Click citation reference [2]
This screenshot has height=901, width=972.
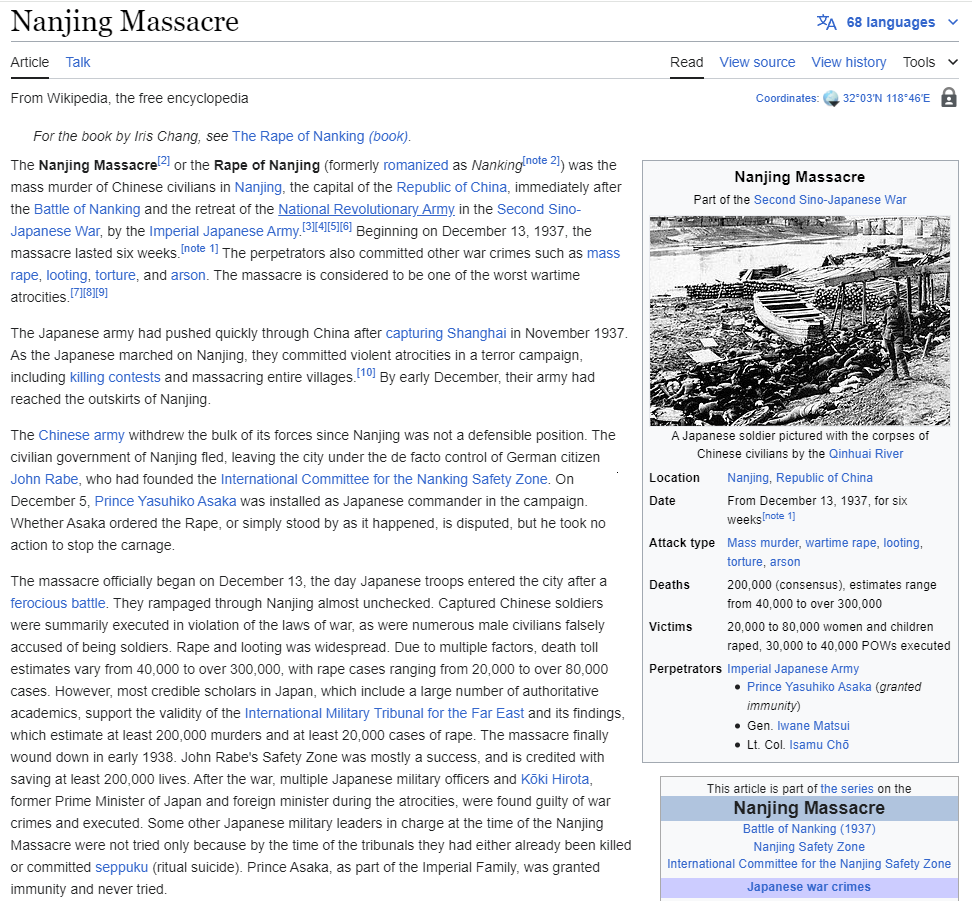coord(163,161)
